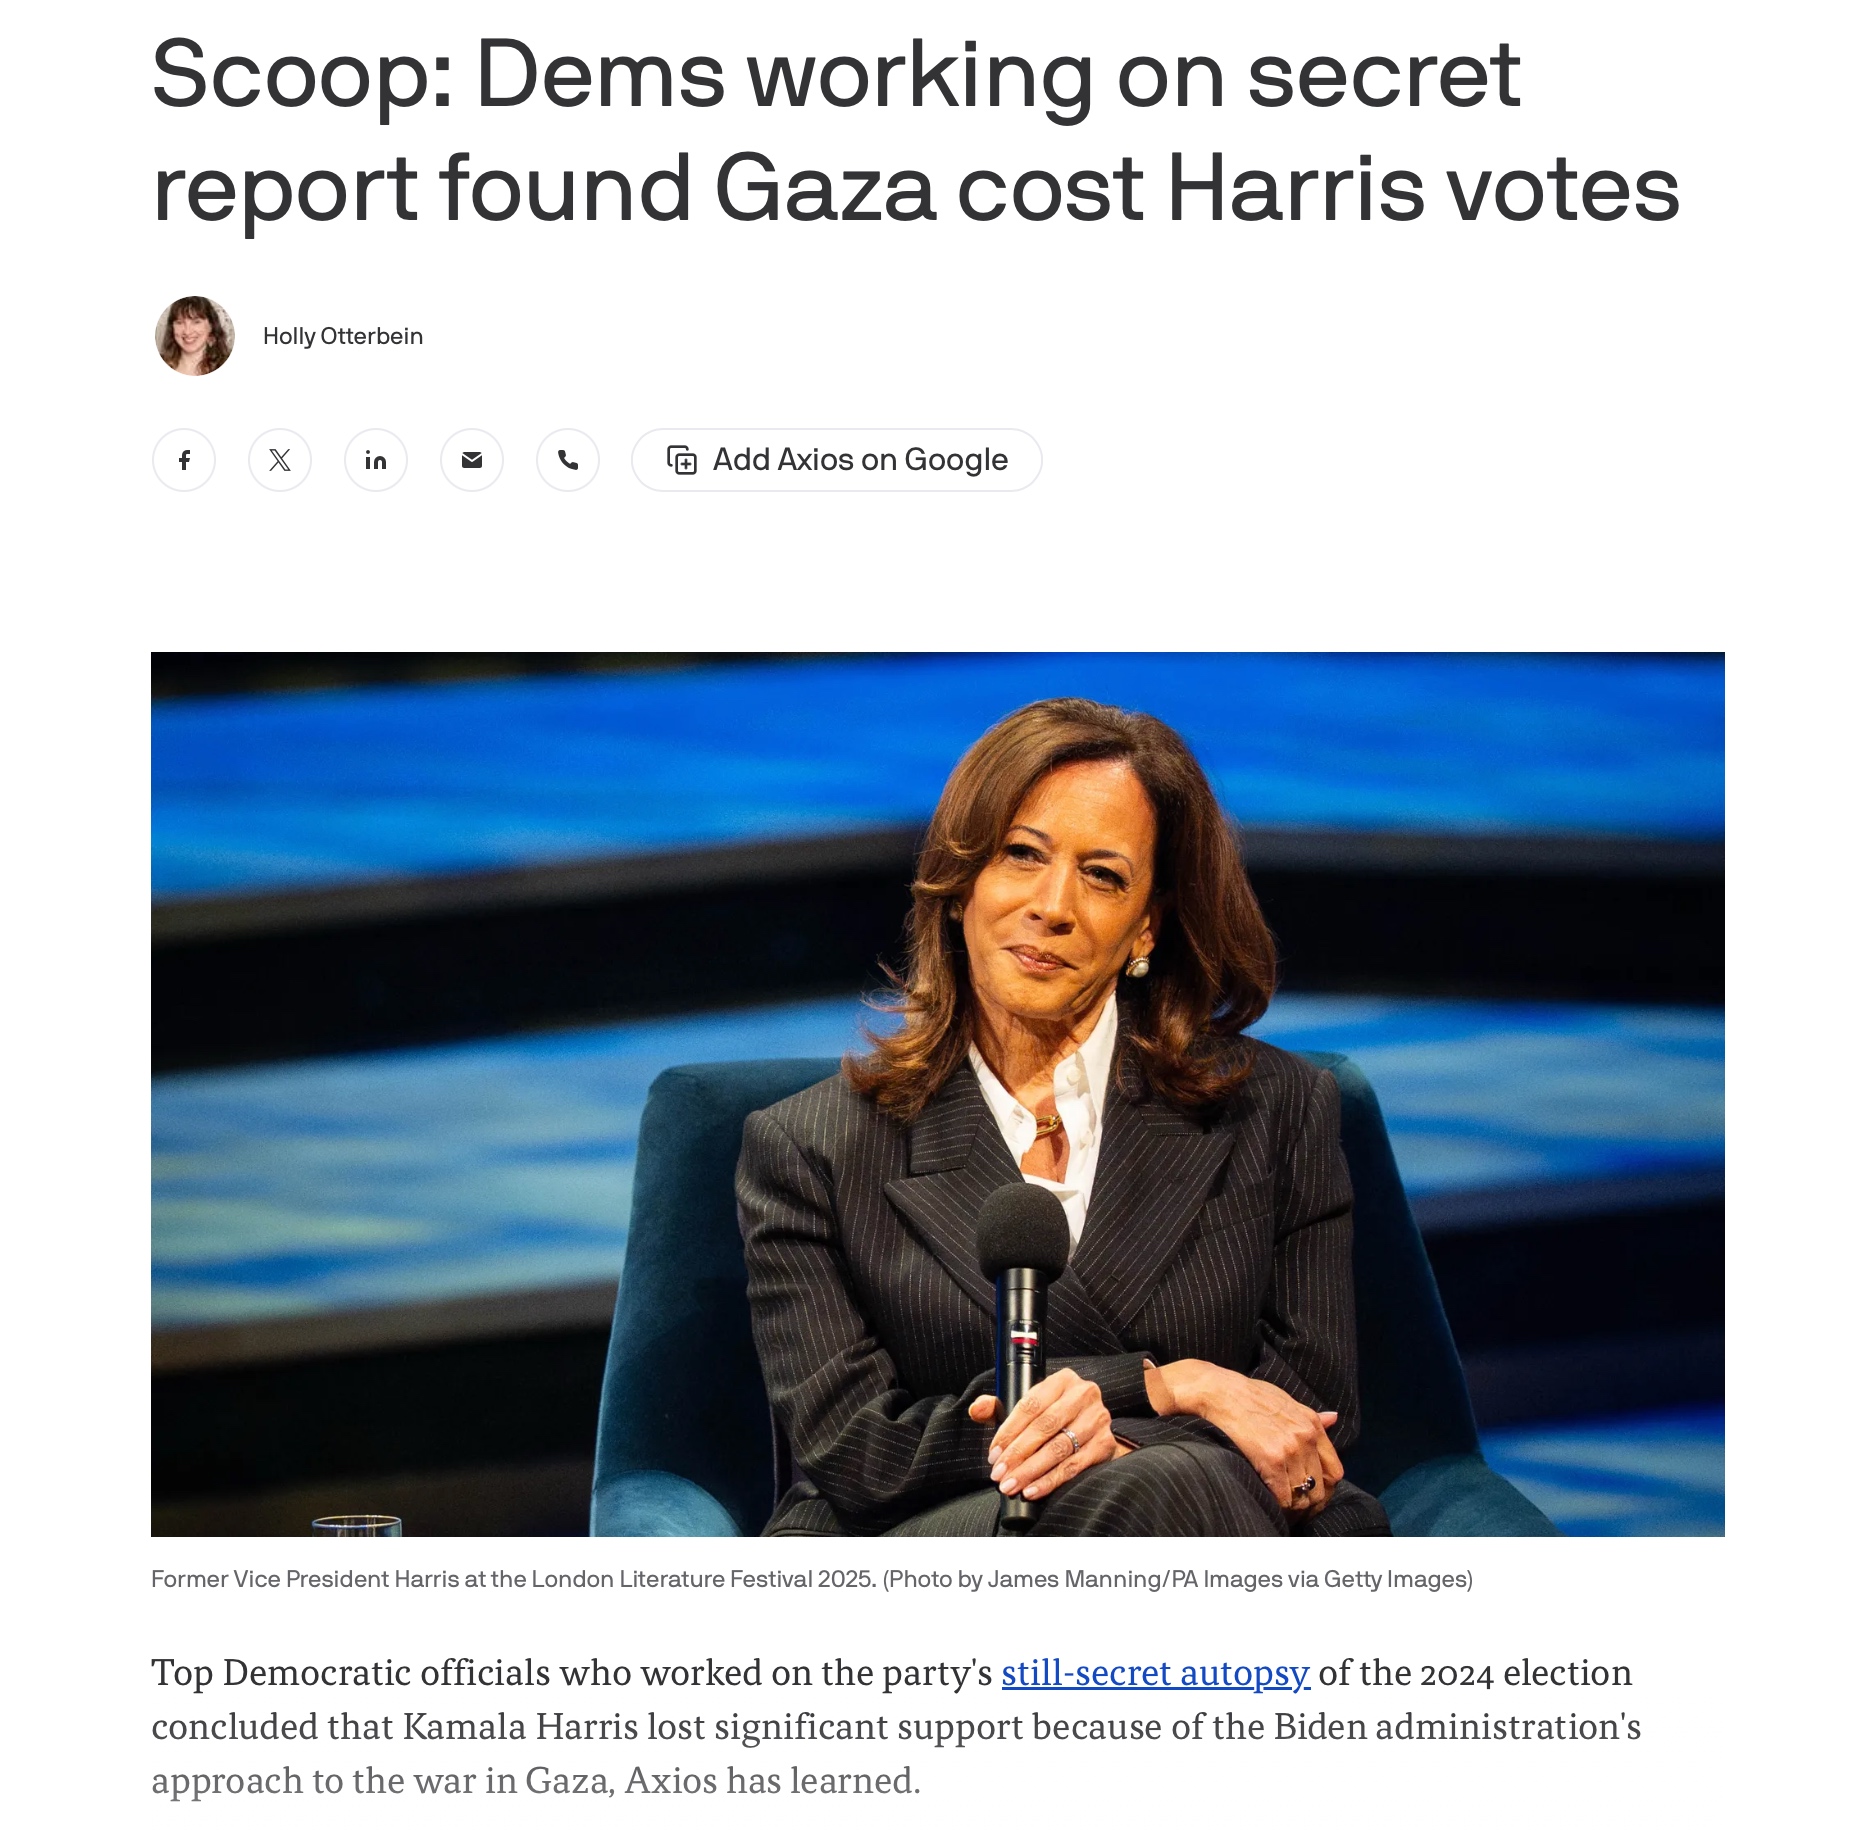Viewport: 1872px width, 1830px height.
Task: Open Holly Otterbein's round avatar photo
Action: (195, 336)
